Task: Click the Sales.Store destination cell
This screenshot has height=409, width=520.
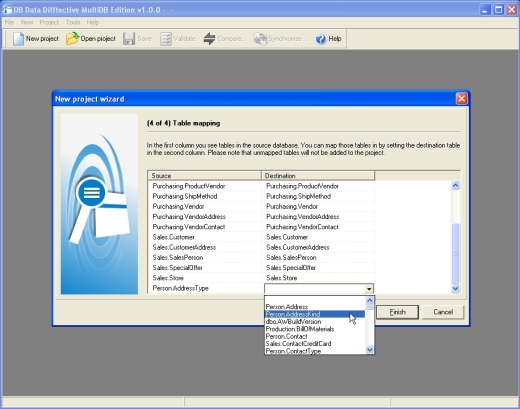Action: [318, 278]
